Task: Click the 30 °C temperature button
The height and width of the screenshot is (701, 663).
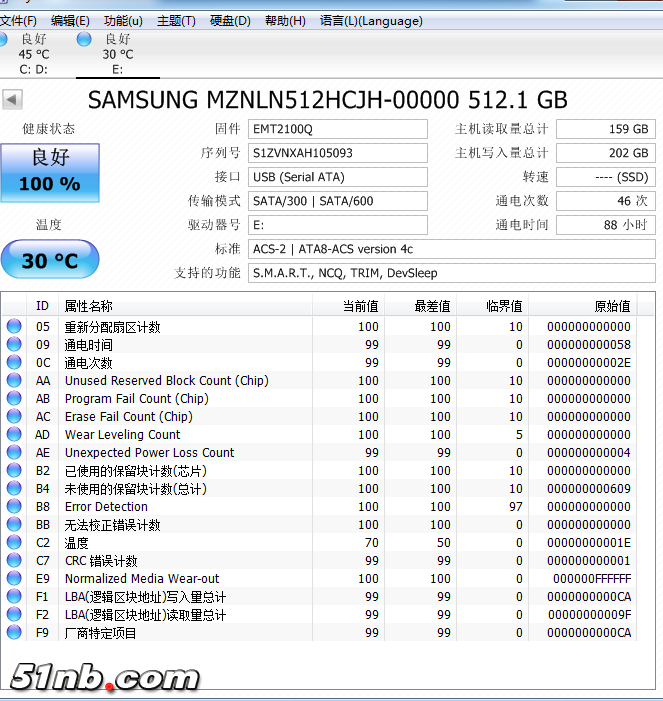Action: (50, 260)
